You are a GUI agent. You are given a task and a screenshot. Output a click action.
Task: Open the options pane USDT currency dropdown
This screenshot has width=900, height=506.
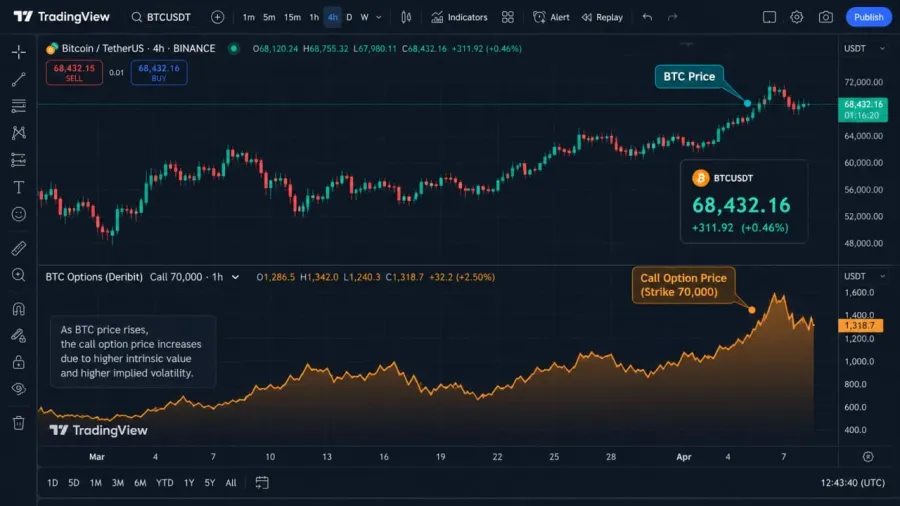[x=864, y=277]
